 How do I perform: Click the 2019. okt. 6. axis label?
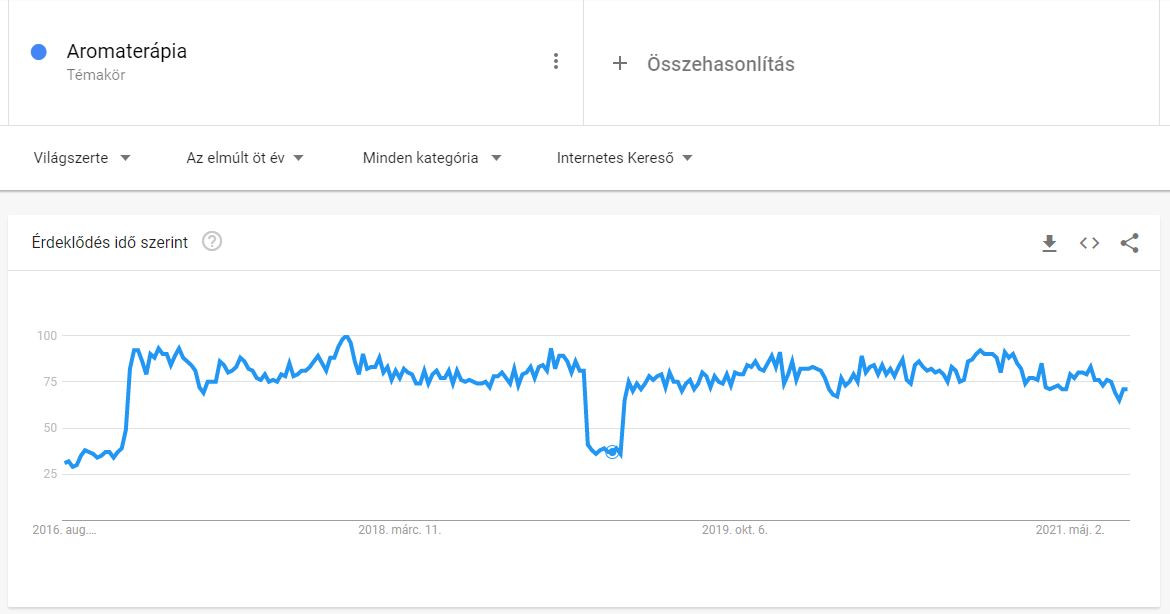tap(734, 530)
